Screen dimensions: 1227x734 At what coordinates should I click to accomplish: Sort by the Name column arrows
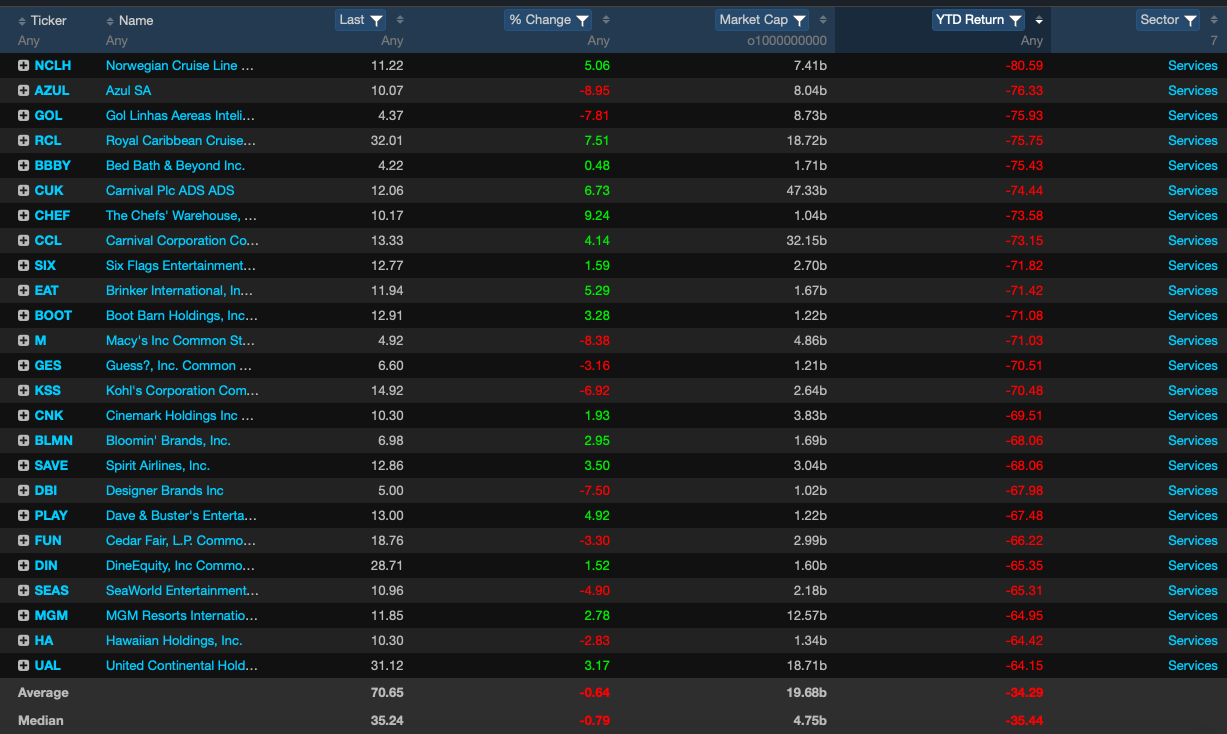[110, 21]
